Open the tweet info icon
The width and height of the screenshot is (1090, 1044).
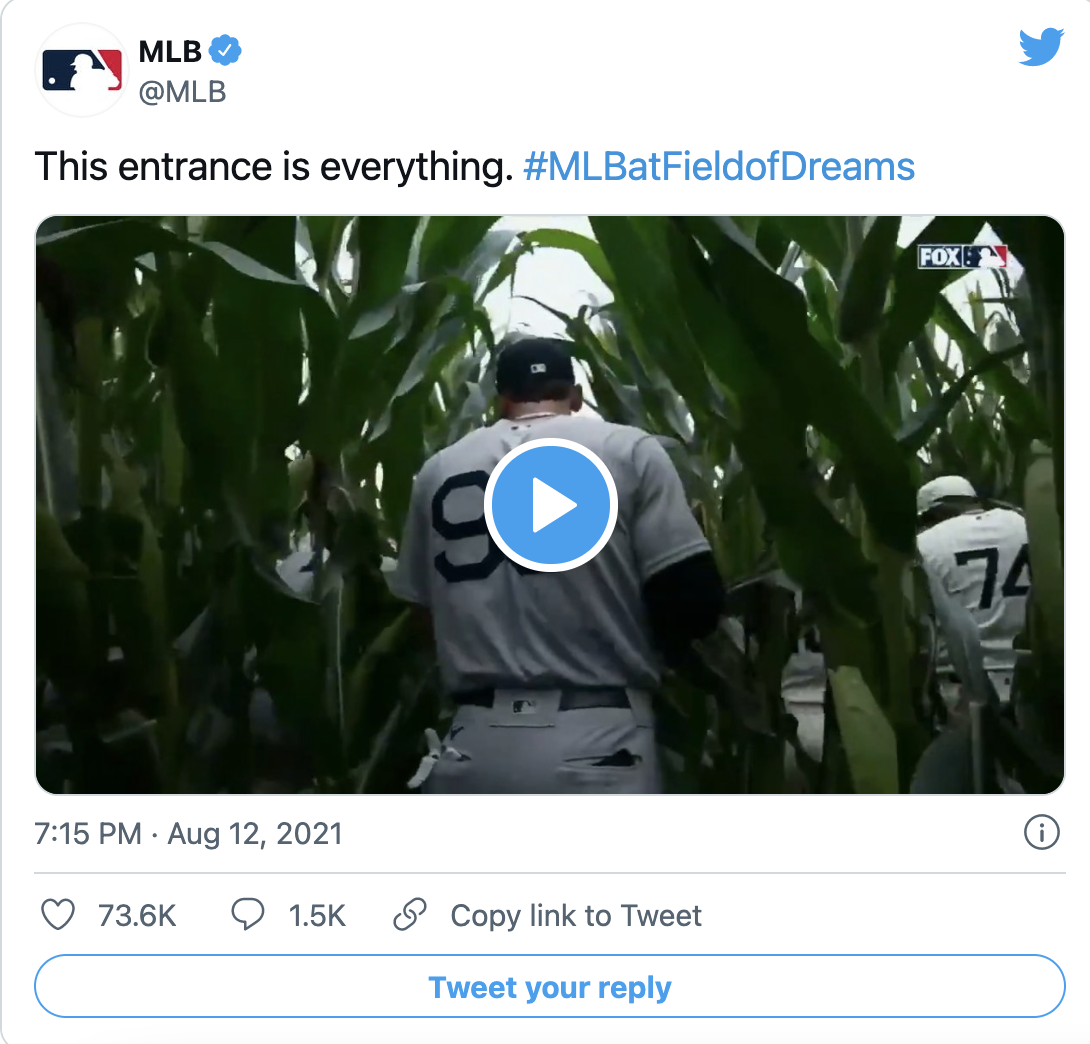1041,832
